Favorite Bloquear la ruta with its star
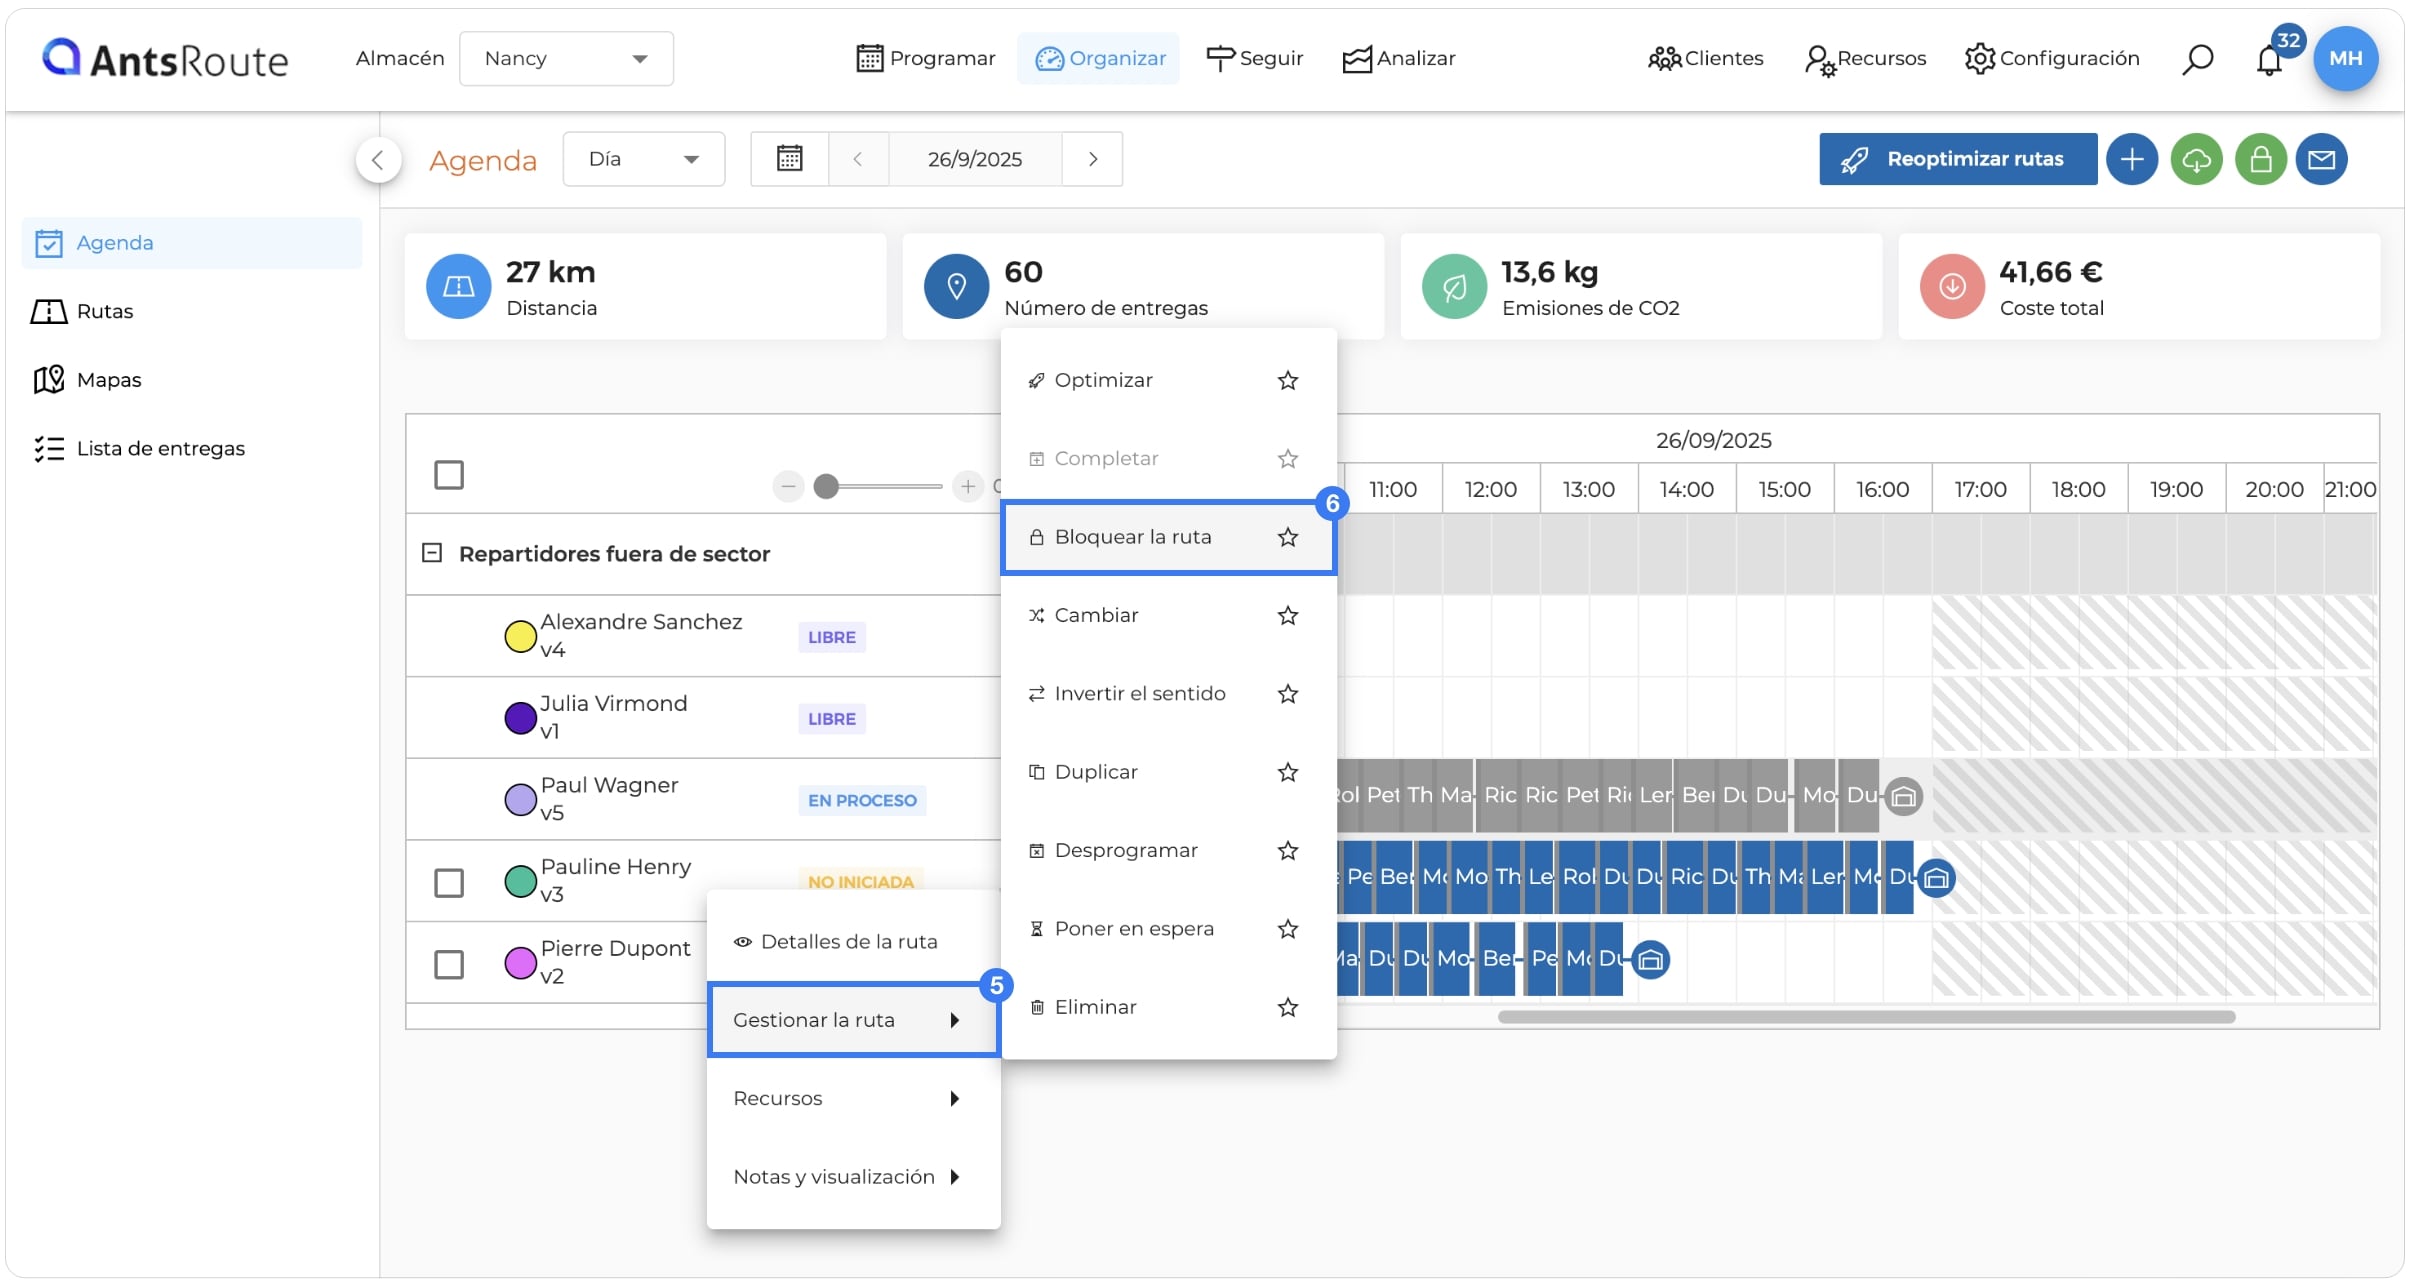2410x1286 pixels. [x=1288, y=537]
